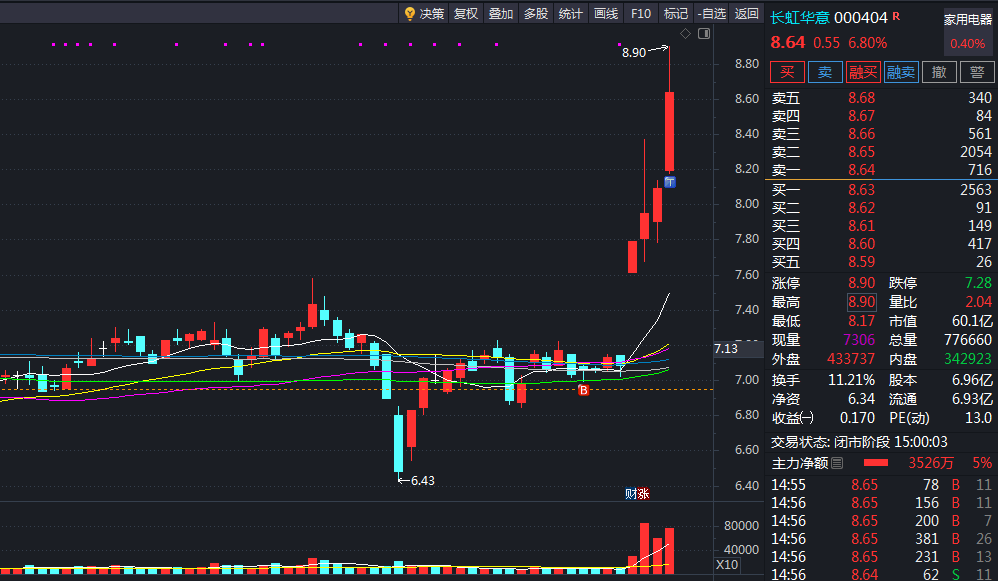This screenshot has height=581, width=998.
Task: Select the 画线 drawing tools item
Action: tap(606, 13)
